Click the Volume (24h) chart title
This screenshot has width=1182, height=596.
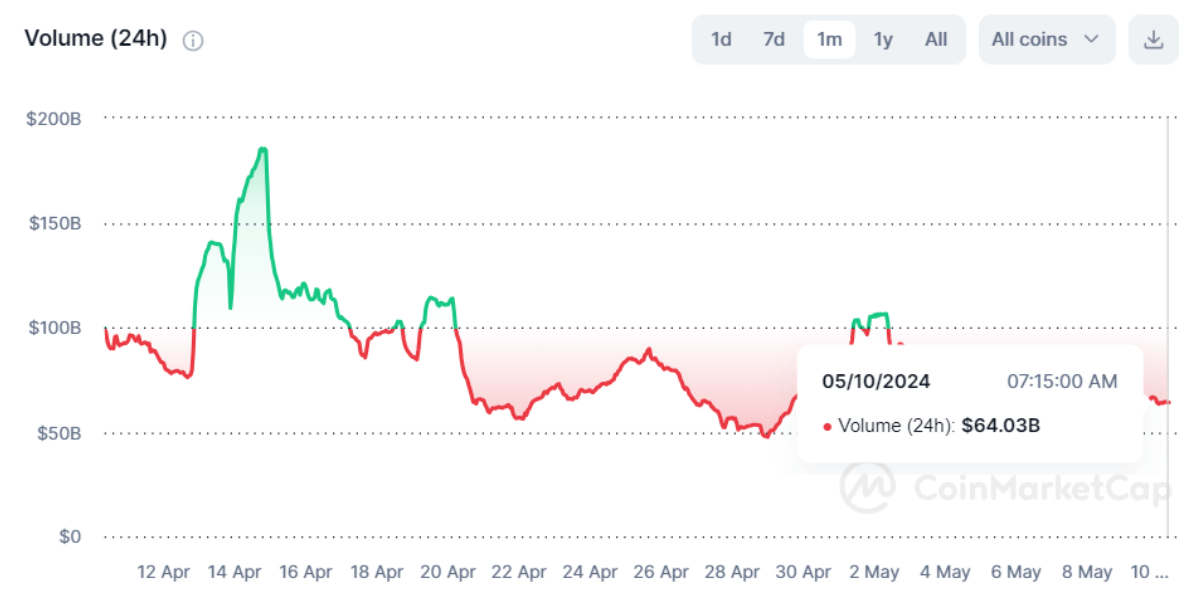coord(96,39)
